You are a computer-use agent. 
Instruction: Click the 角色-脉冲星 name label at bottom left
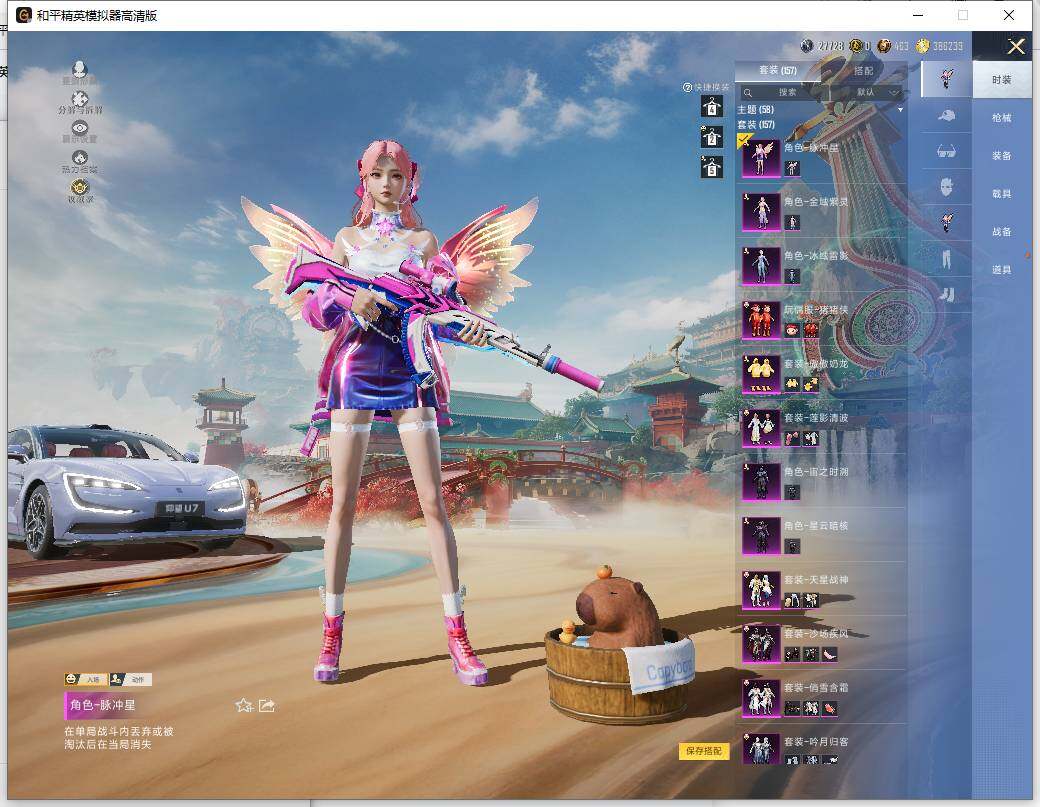pyautogui.click(x=103, y=705)
